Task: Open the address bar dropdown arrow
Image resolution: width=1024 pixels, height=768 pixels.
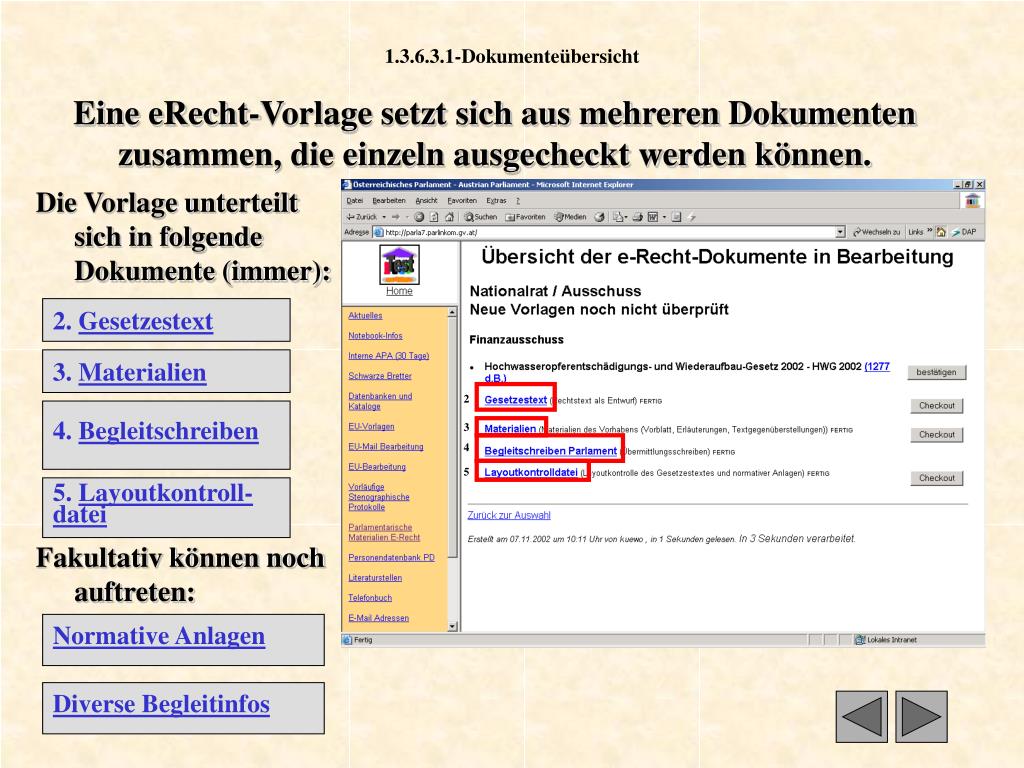Action: tap(840, 232)
